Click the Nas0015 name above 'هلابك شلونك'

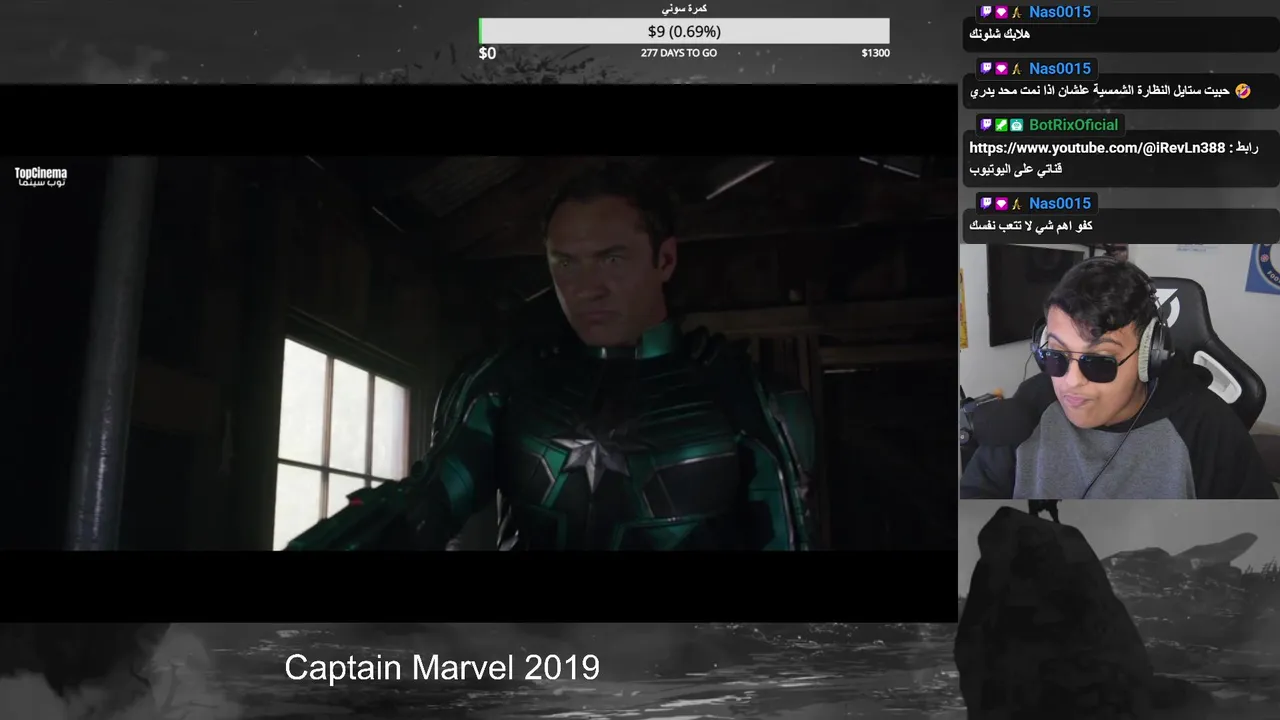pos(1060,12)
